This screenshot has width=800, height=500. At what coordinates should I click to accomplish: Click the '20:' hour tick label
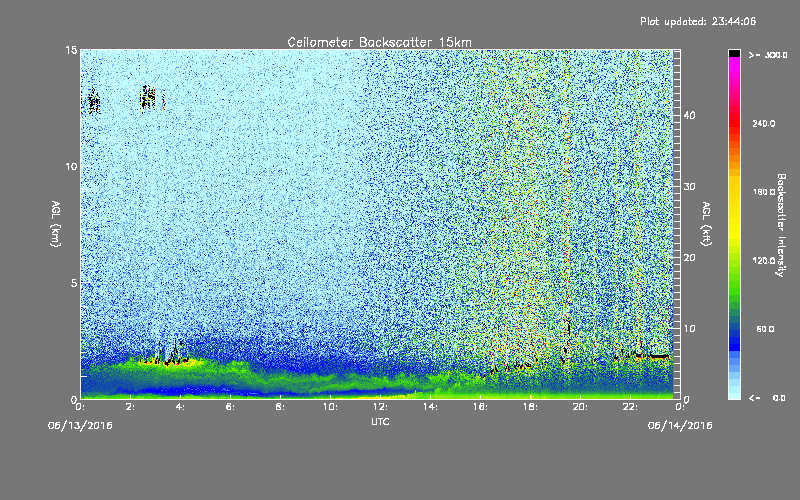pyautogui.click(x=581, y=407)
